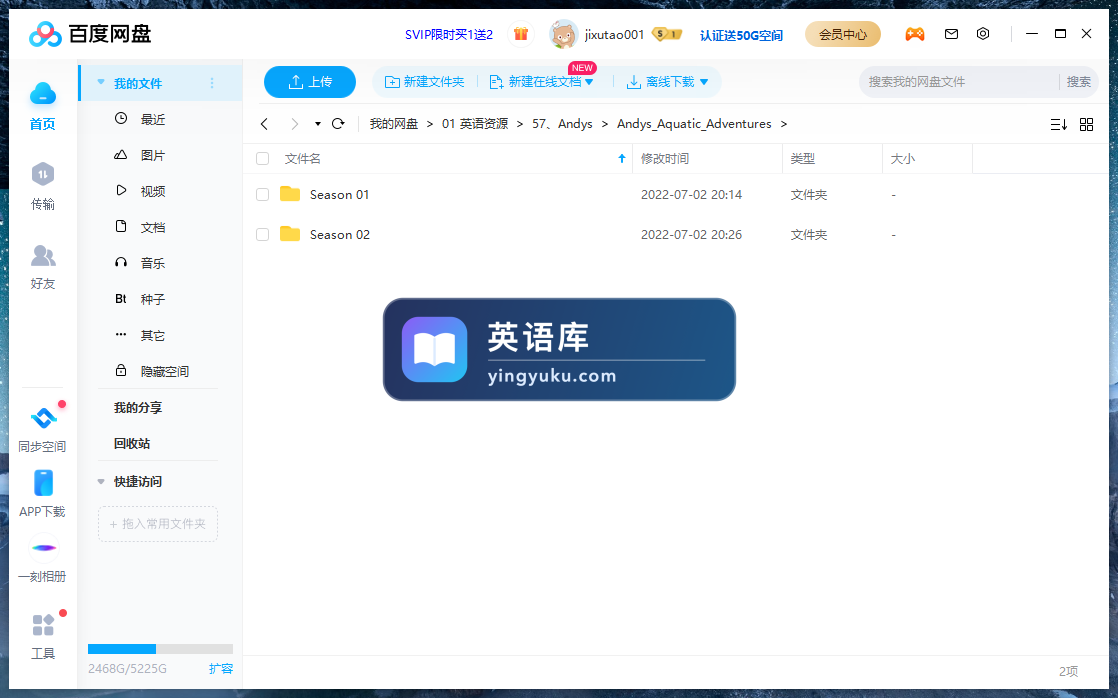Collapse the 我的文件 tree triangle
Image resolution: width=1118 pixels, height=698 pixels.
101,83
